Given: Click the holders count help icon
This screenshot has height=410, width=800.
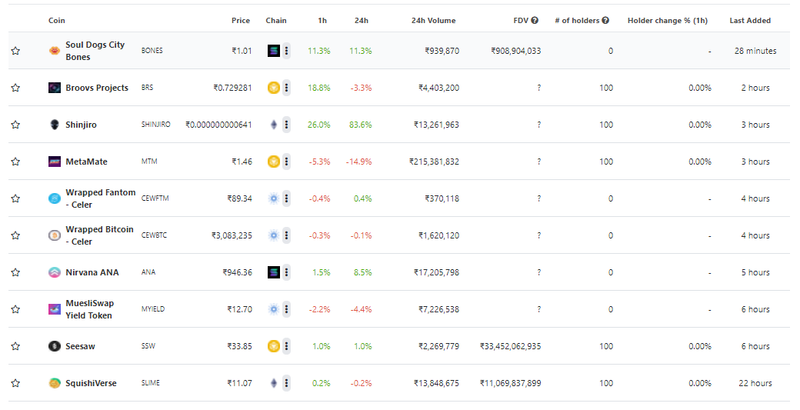Looking at the screenshot, I should tap(605, 20).
